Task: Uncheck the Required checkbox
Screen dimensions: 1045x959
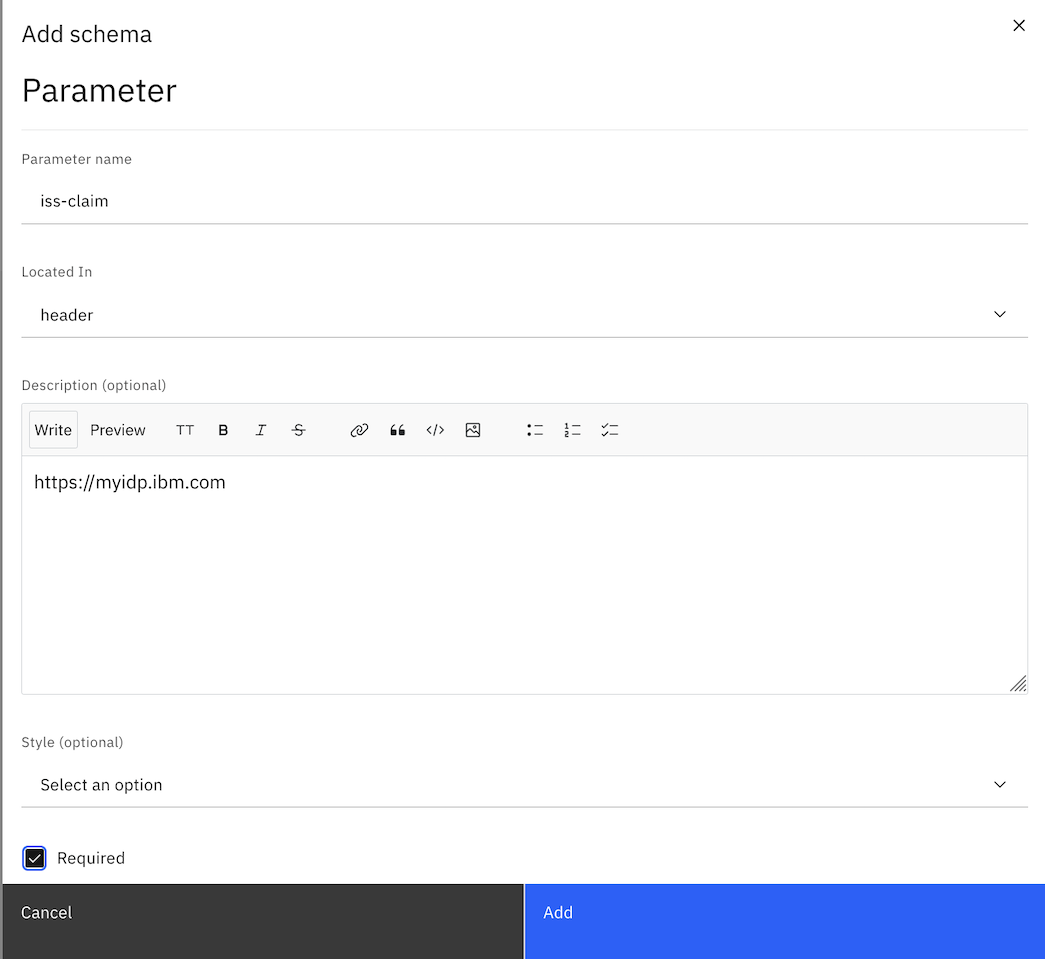Action: [34, 858]
